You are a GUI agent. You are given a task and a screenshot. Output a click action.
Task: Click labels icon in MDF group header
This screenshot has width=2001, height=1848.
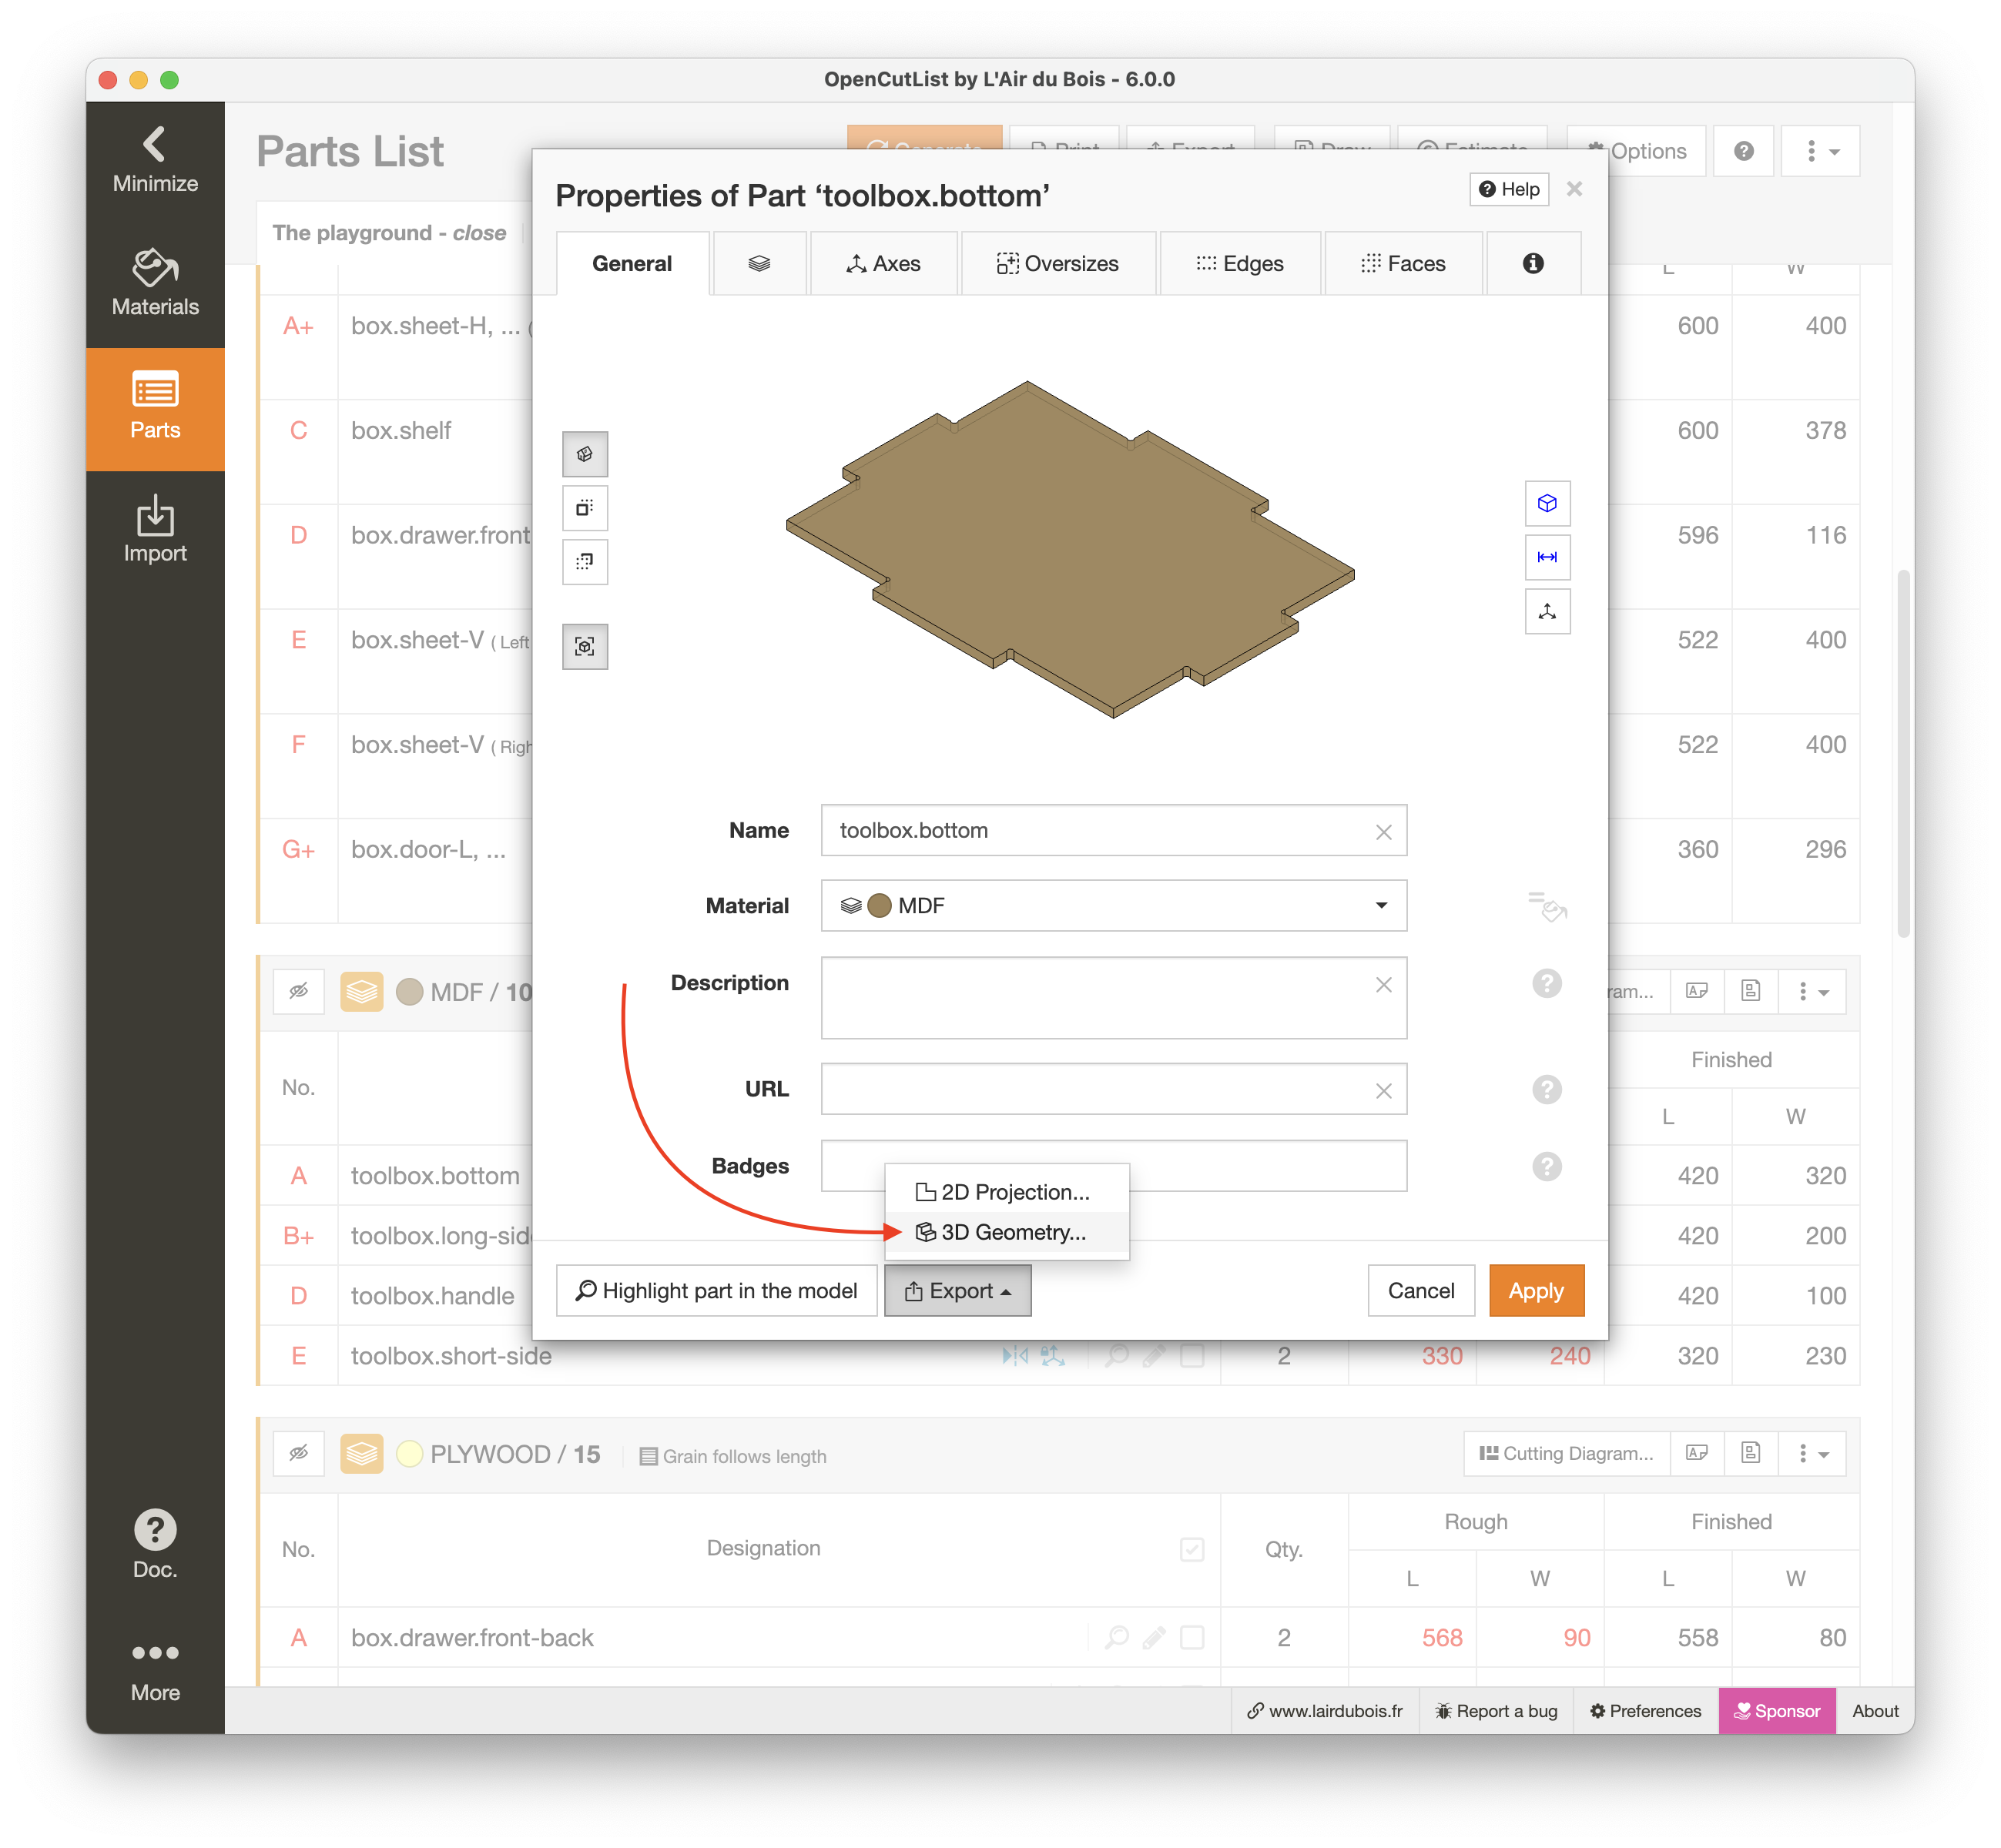(1697, 991)
